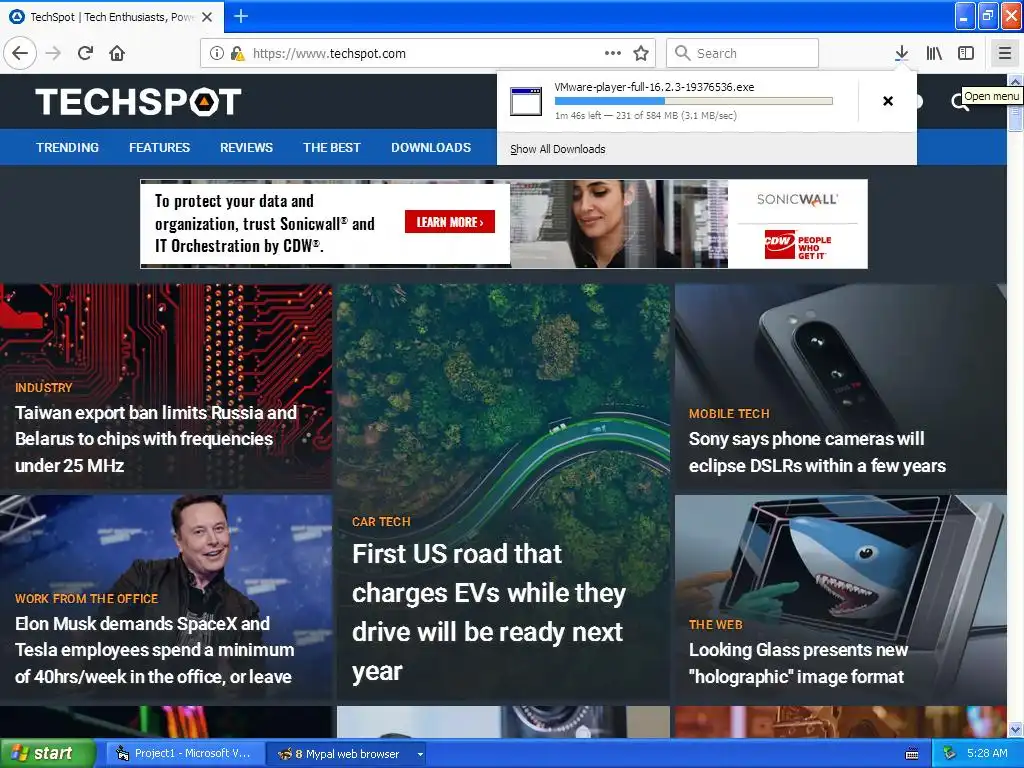Click the TechSpot logo
Image resolution: width=1024 pixels, height=768 pixels.
click(x=138, y=102)
